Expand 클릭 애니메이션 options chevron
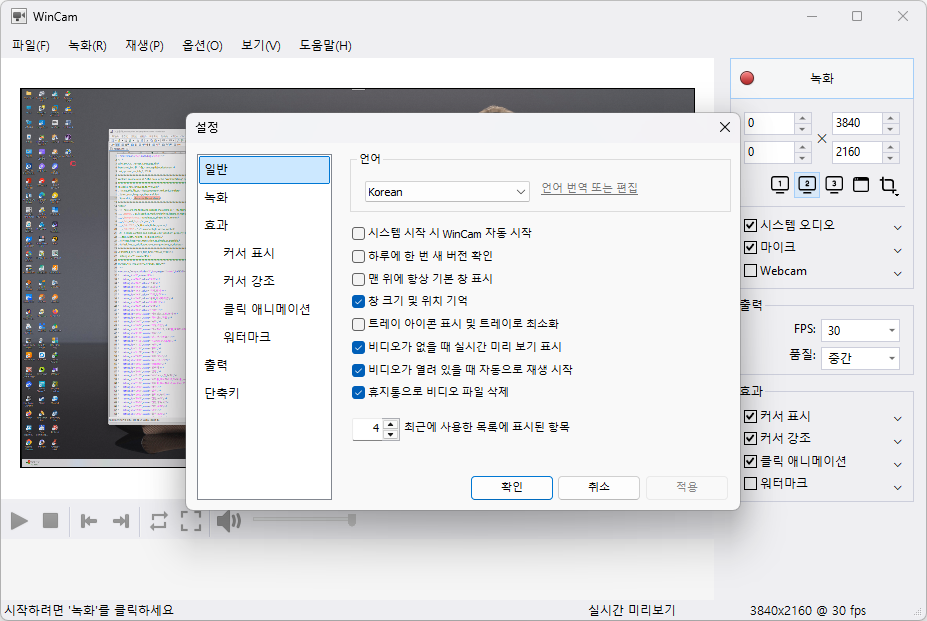The height and width of the screenshot is (621, 927). (897, 465)
